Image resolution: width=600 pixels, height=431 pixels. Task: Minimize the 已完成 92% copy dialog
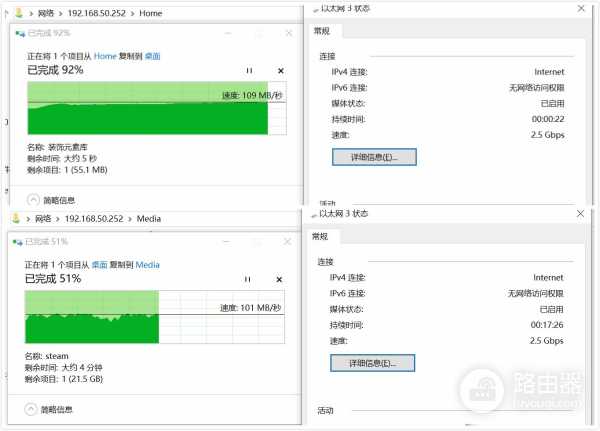[x=228, y=33]
